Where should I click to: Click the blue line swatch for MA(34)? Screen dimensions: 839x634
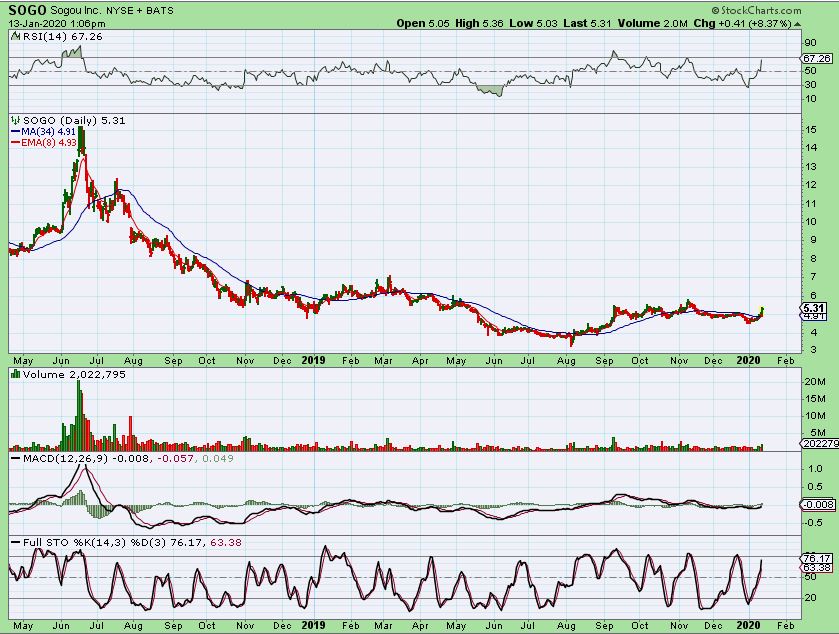tap(15, 130)
